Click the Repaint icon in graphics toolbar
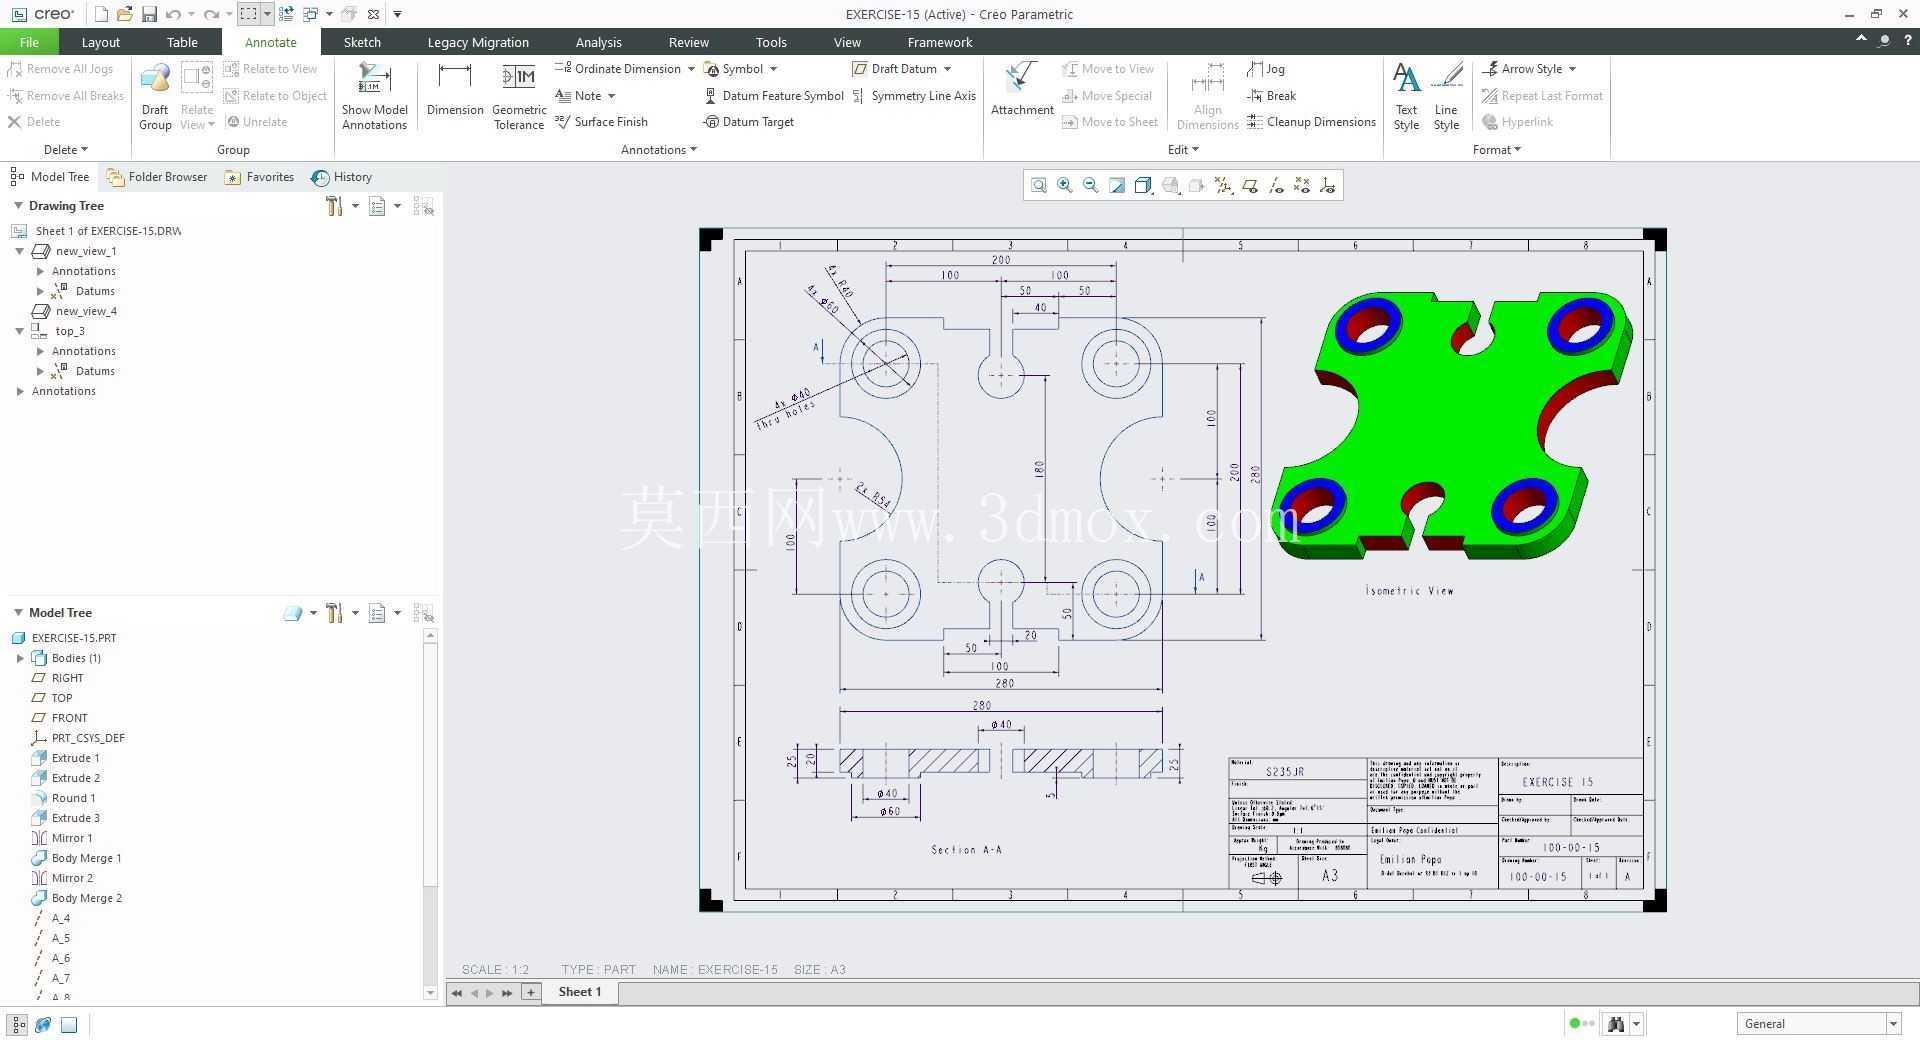 (1117, 185)
